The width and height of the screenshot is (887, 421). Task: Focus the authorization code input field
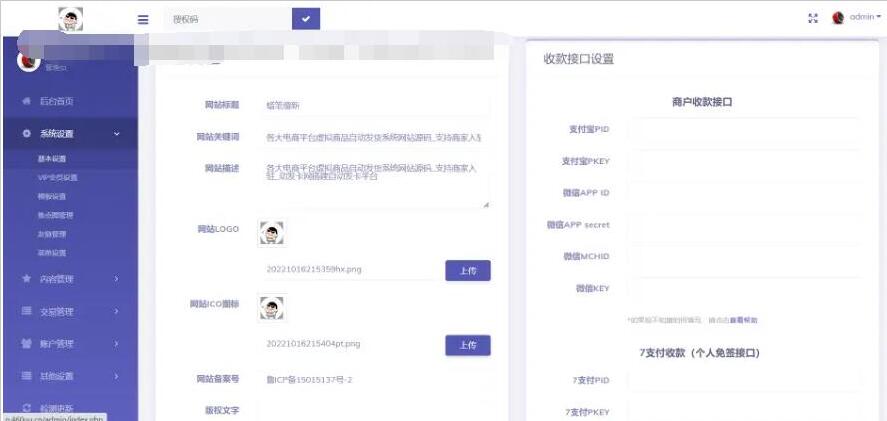[229, 19]
